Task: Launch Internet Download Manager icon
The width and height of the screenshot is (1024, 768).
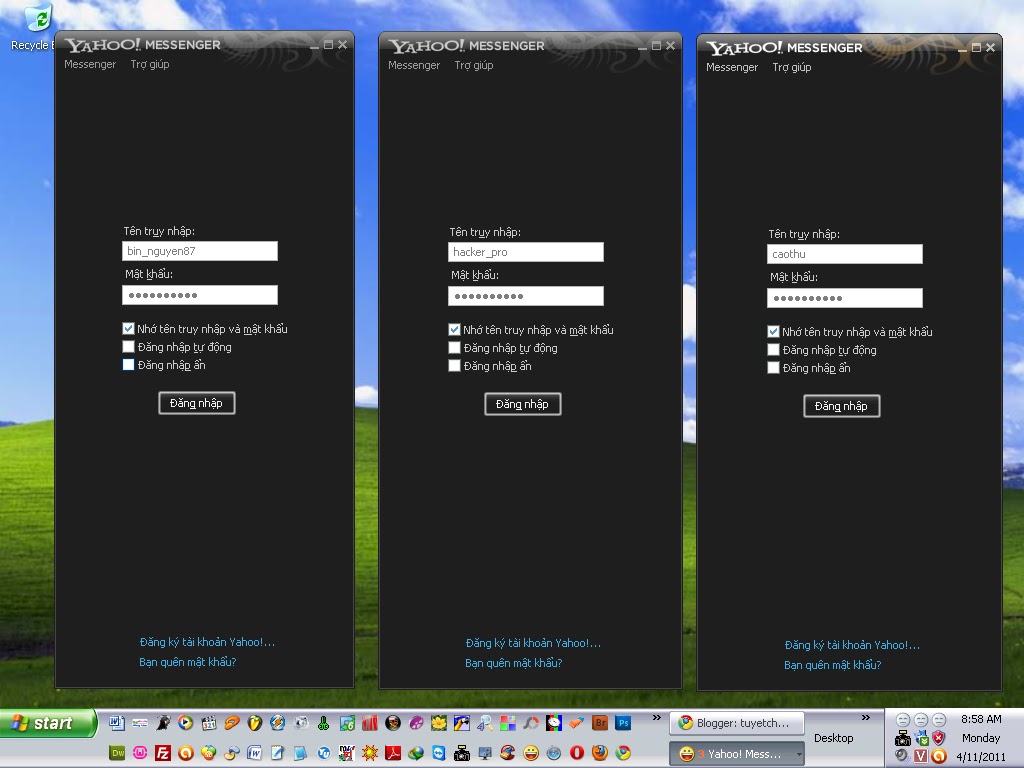Action: (416, 753)
